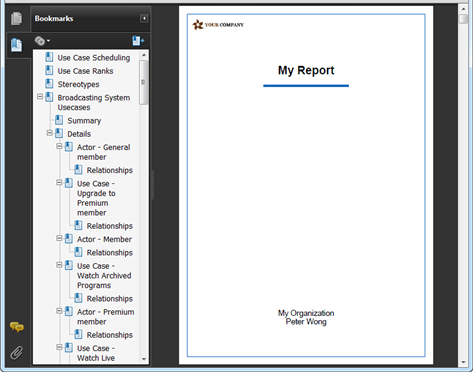Select the Summary bookmark
This screenshot has height=372, width=473.
pyautogui.click(x=84, y=121)
